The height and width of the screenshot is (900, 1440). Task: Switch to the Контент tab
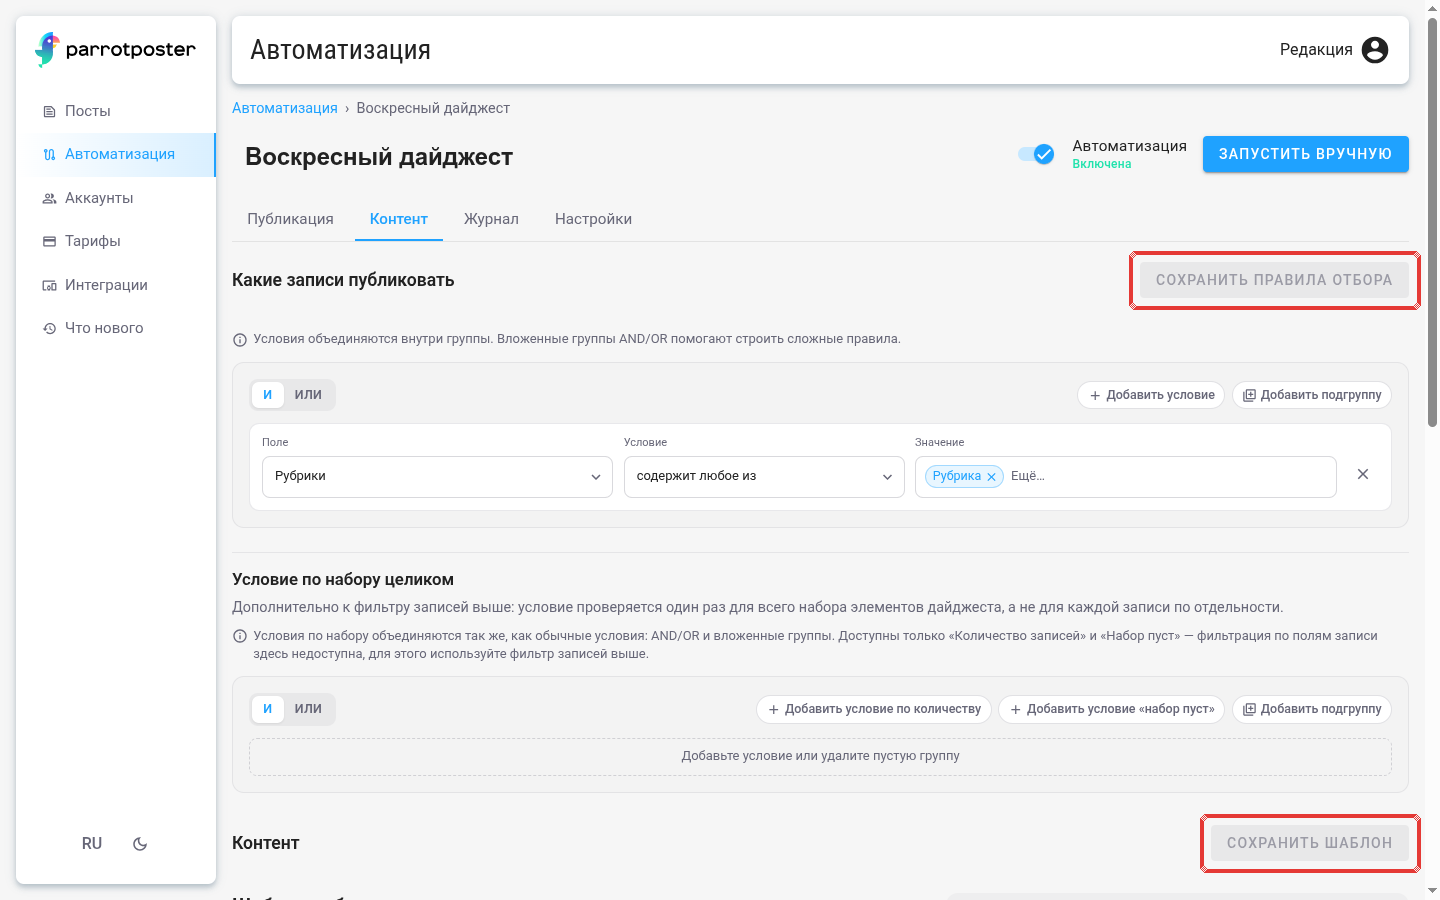[x=399, y=219]
